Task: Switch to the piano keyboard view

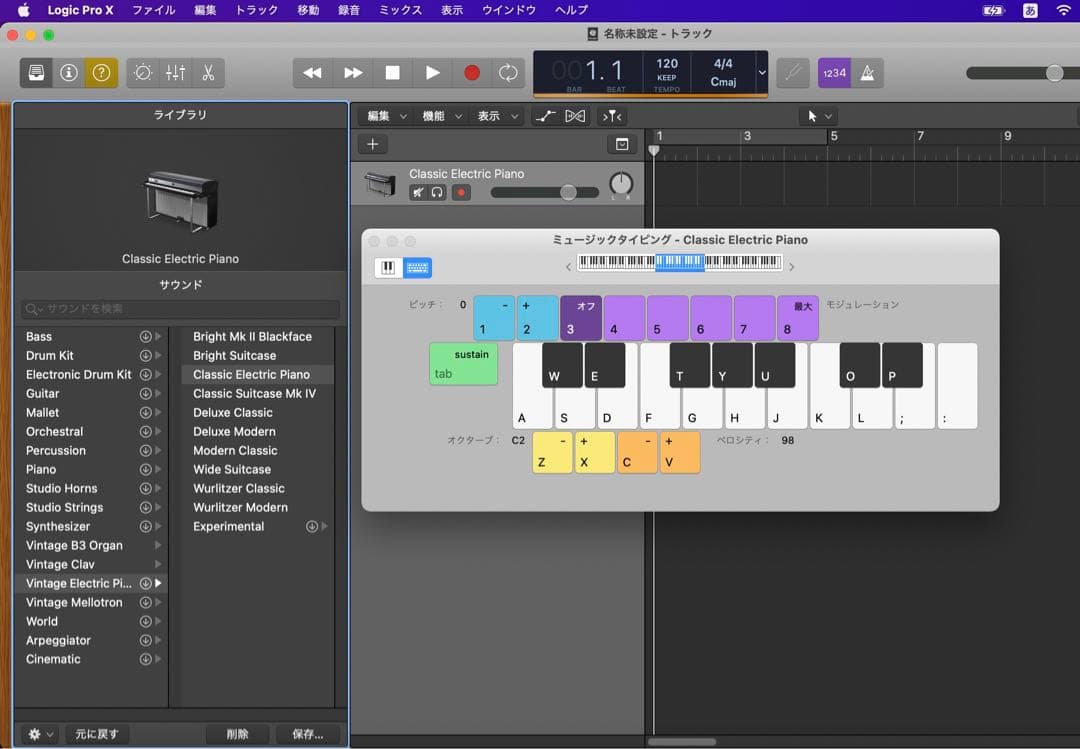Action: [x=388, y=268]
